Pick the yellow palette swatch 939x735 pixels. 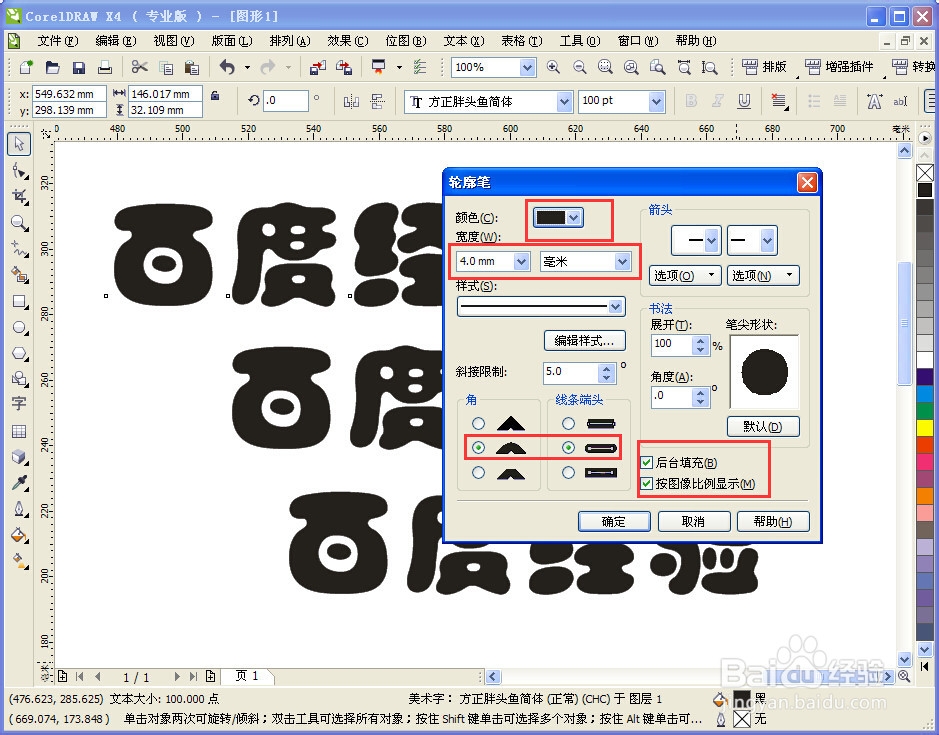(x=925, y=427)
